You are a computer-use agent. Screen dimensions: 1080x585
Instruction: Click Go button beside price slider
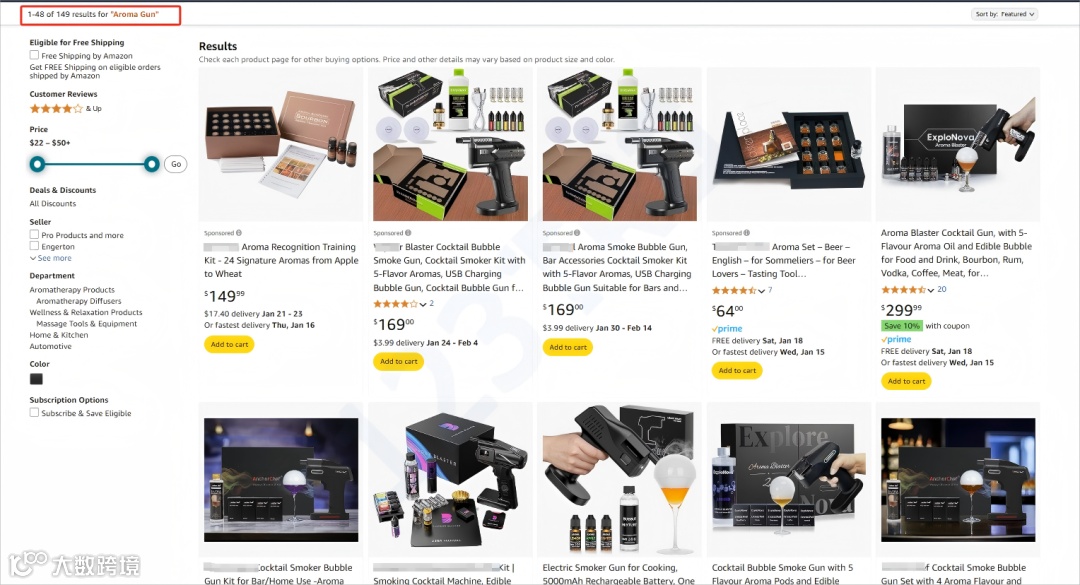click(x=176, y=164)
